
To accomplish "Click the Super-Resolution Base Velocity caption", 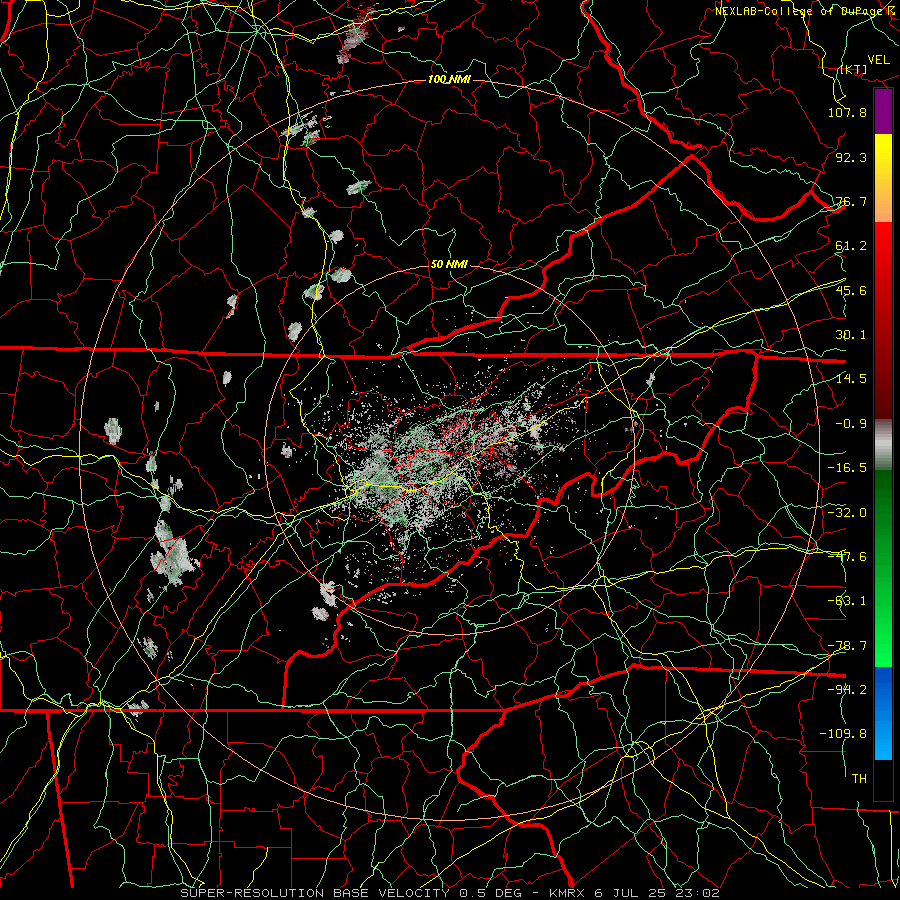I will coord(449,893).
